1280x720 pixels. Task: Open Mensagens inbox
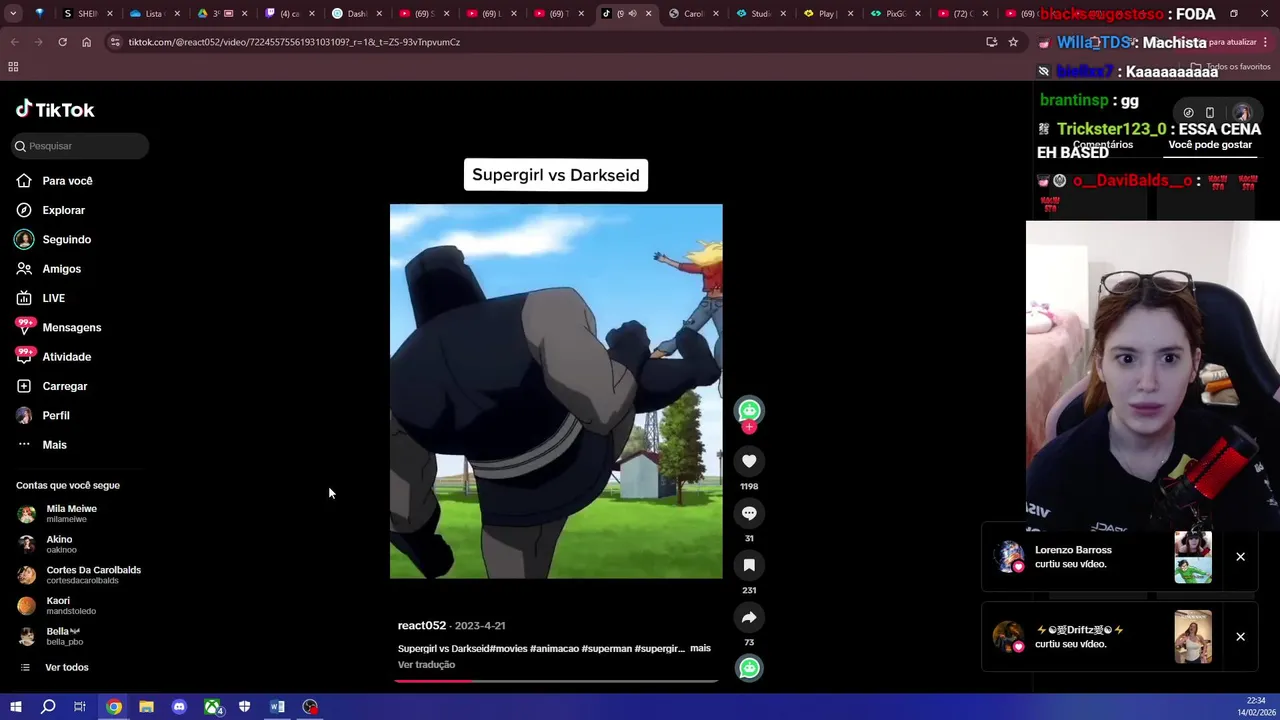[x=58, y=327]
